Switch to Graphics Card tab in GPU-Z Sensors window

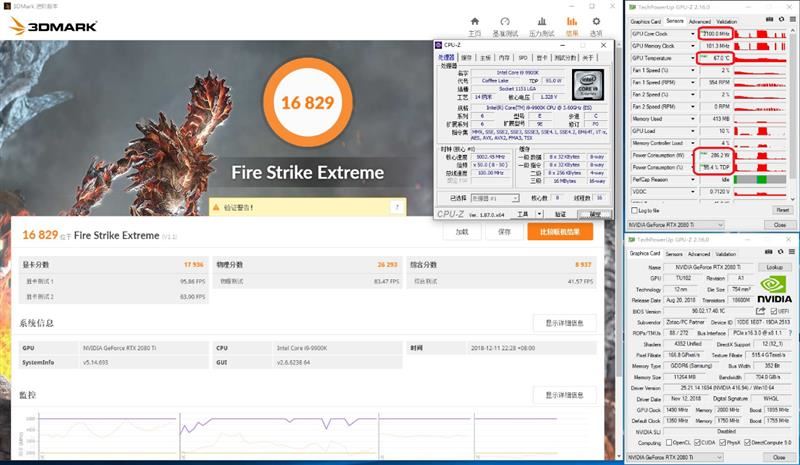(645, 21)
